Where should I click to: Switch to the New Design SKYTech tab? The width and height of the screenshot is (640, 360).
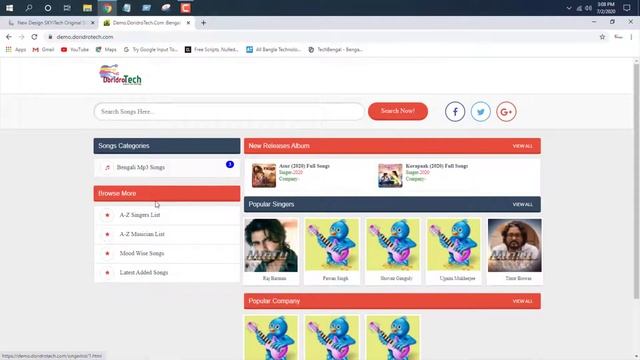(50, 23)
